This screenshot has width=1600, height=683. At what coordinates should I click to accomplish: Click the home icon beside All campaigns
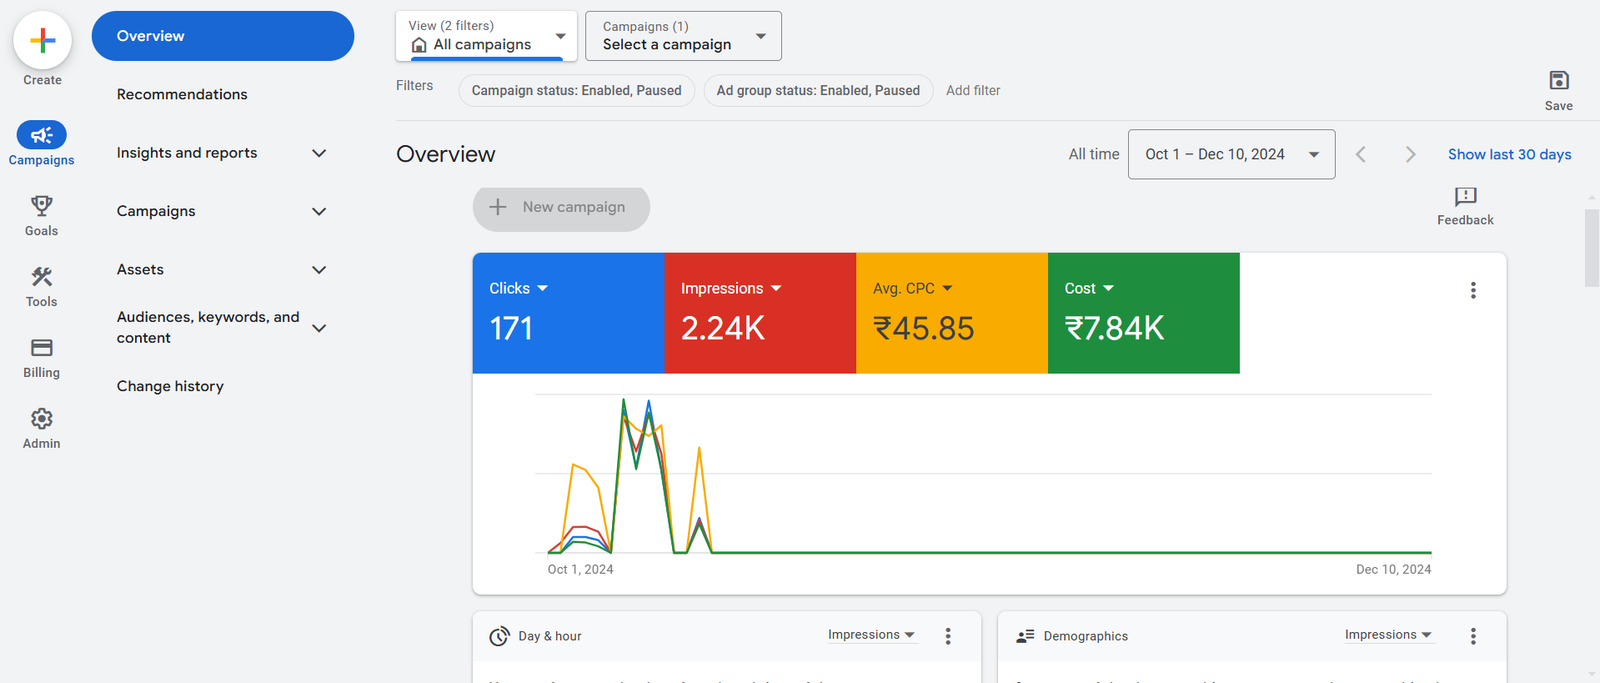[x=419, y=45]
